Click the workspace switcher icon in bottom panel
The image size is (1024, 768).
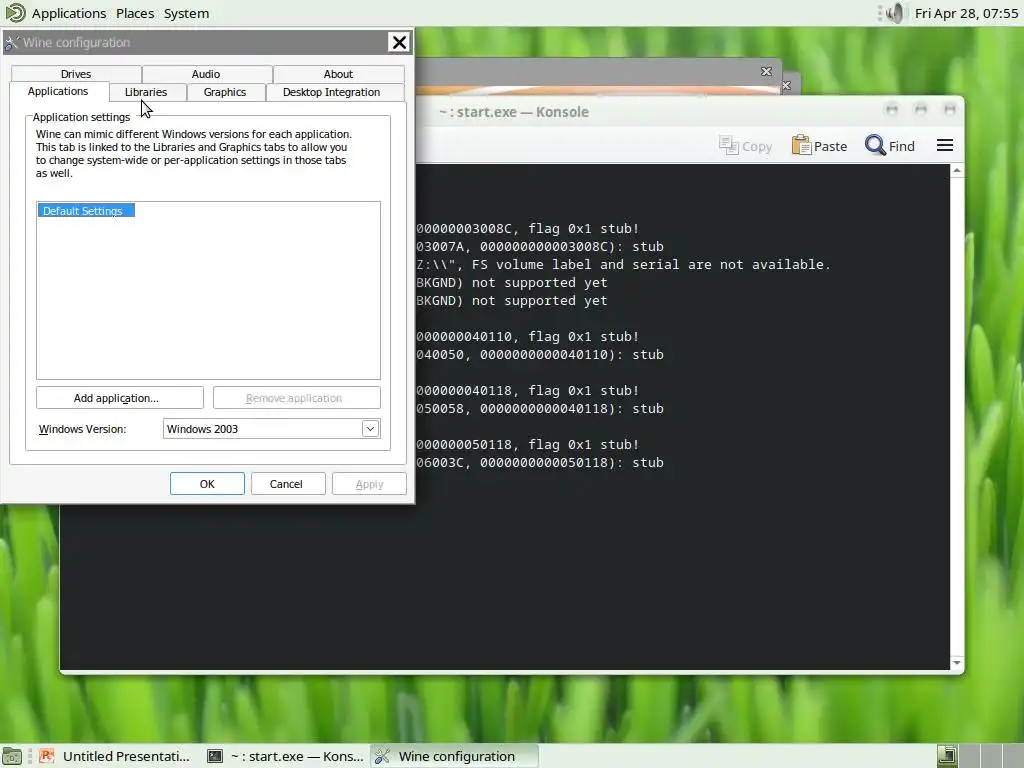(x=947, y=756)
